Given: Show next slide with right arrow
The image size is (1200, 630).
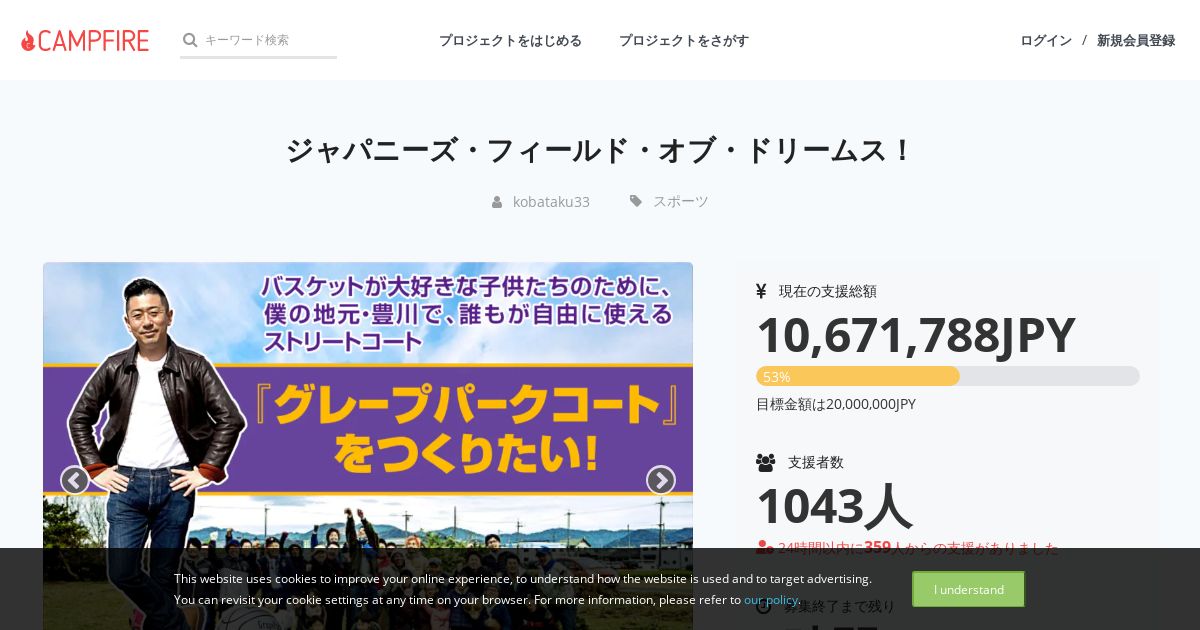Looking at the screenshot, I should (661, 481).
